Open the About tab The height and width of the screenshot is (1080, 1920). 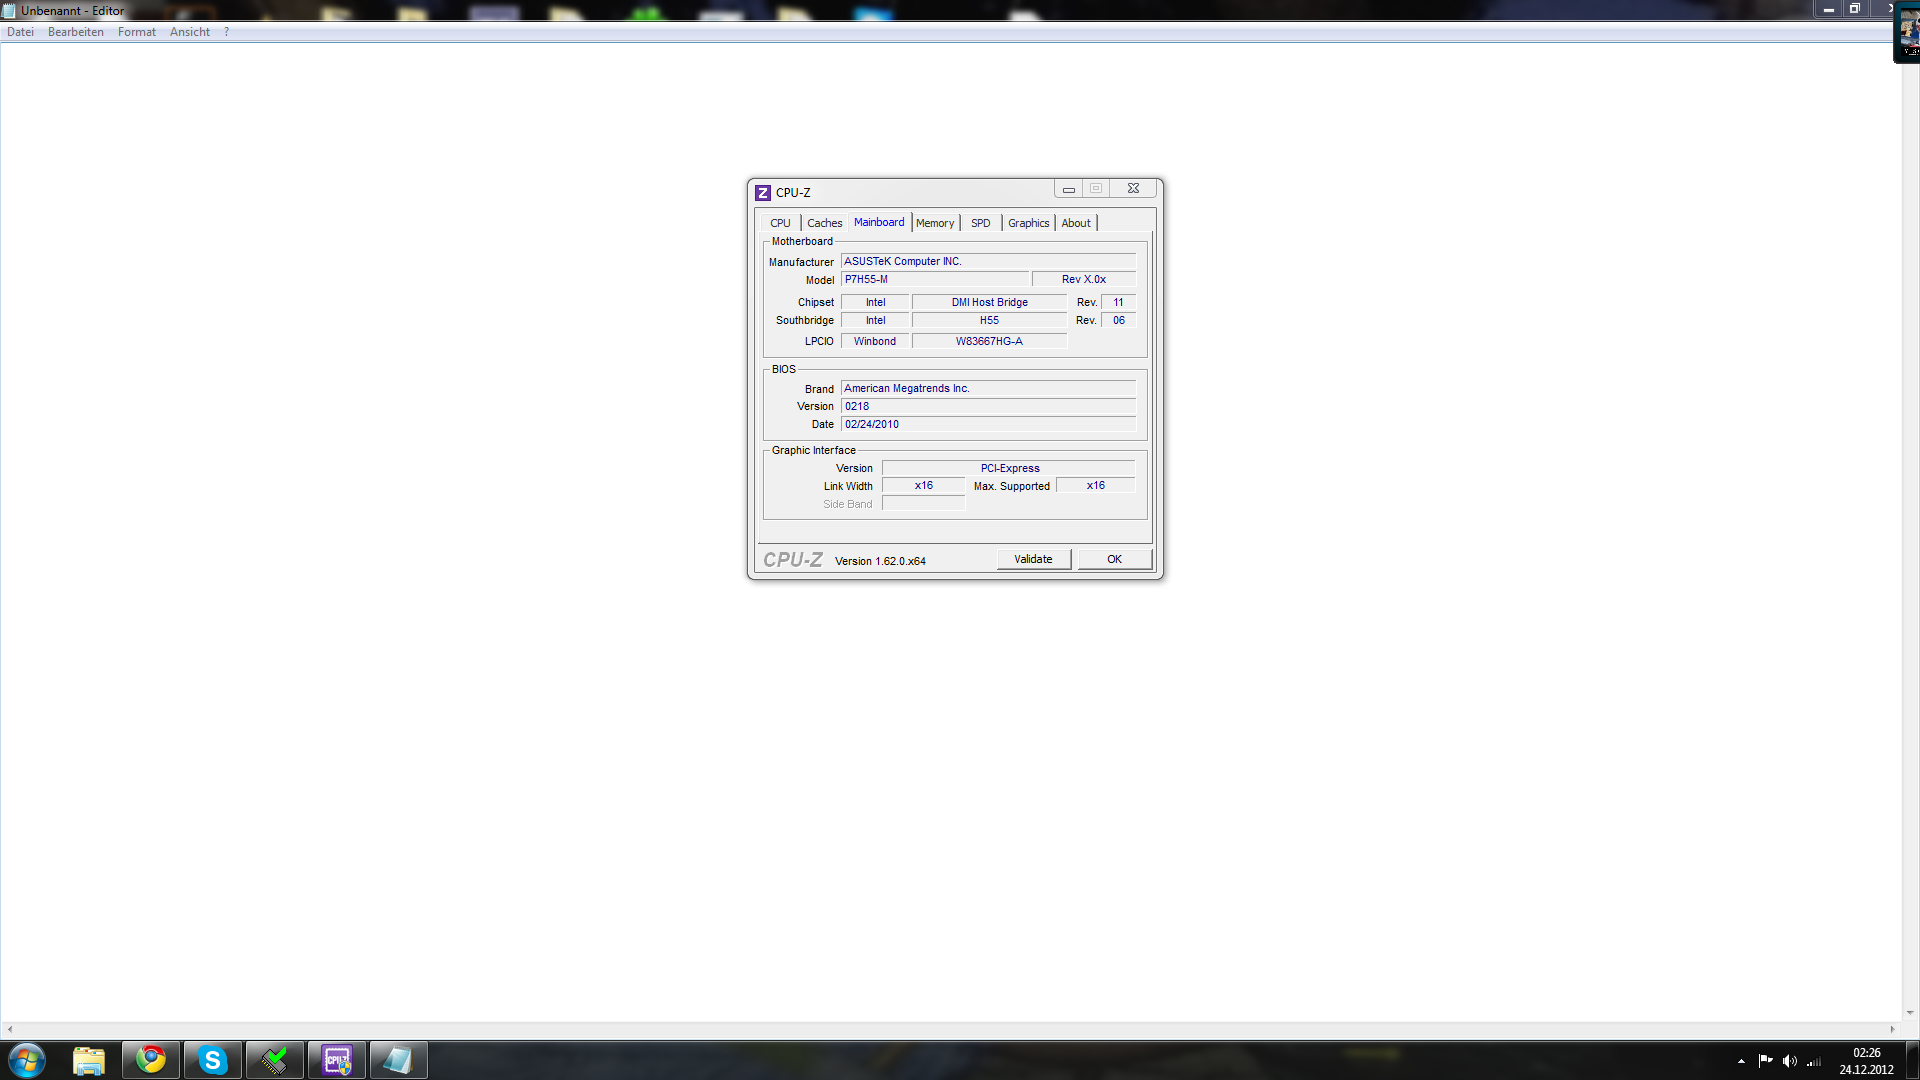[1076, 223]
